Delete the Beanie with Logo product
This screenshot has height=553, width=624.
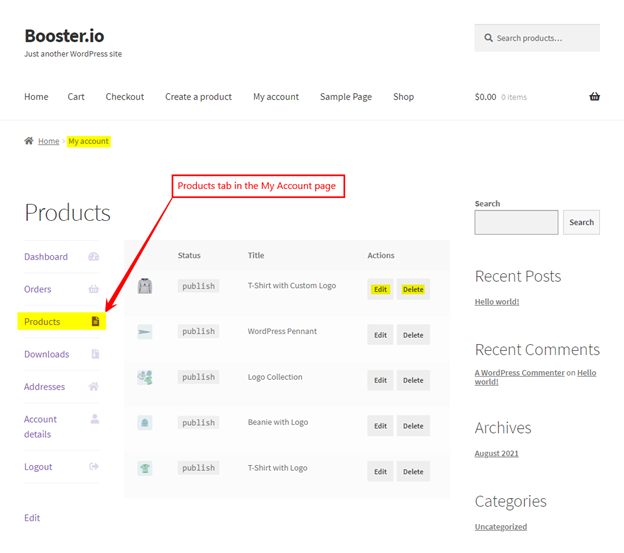tap(413, 426)
